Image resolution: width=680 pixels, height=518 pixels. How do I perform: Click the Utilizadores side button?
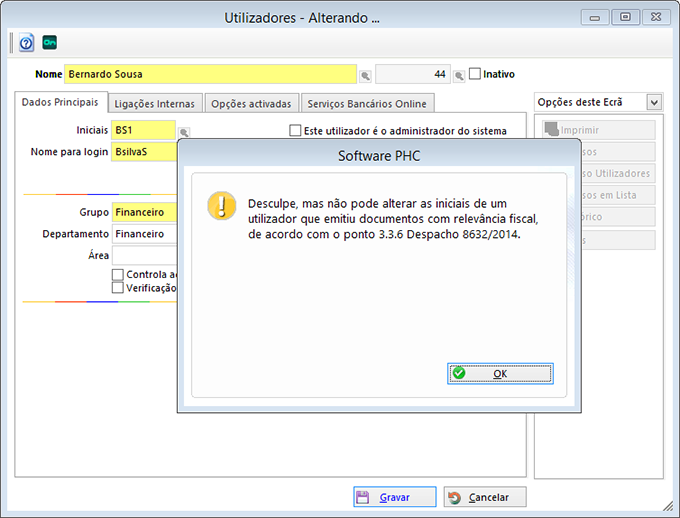point(618,173)
